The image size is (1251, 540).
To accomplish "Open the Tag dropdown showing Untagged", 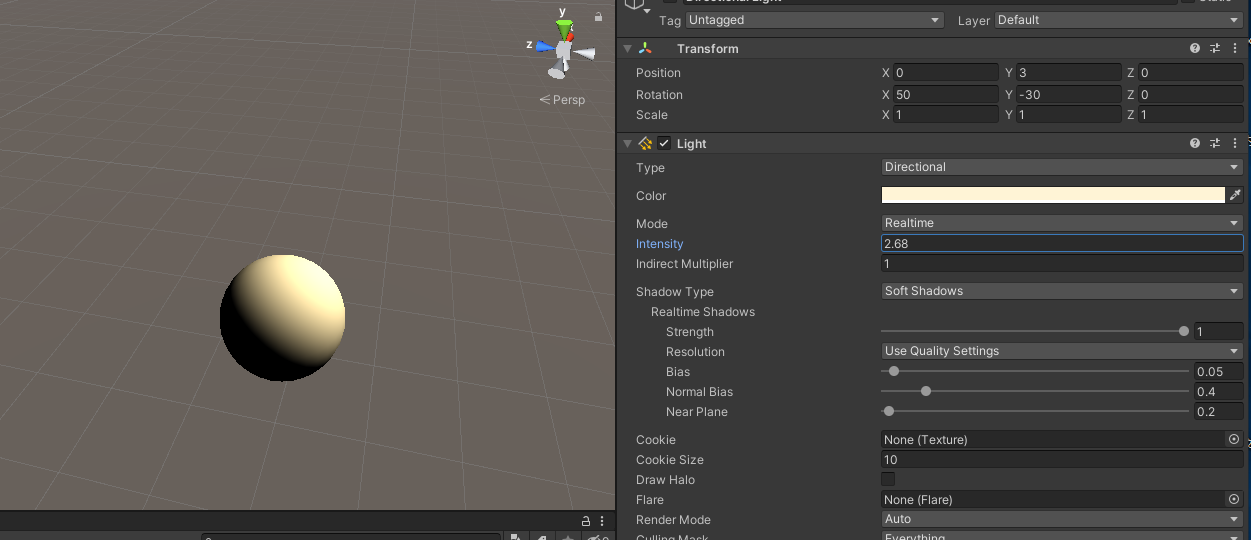I will [814, 20].
